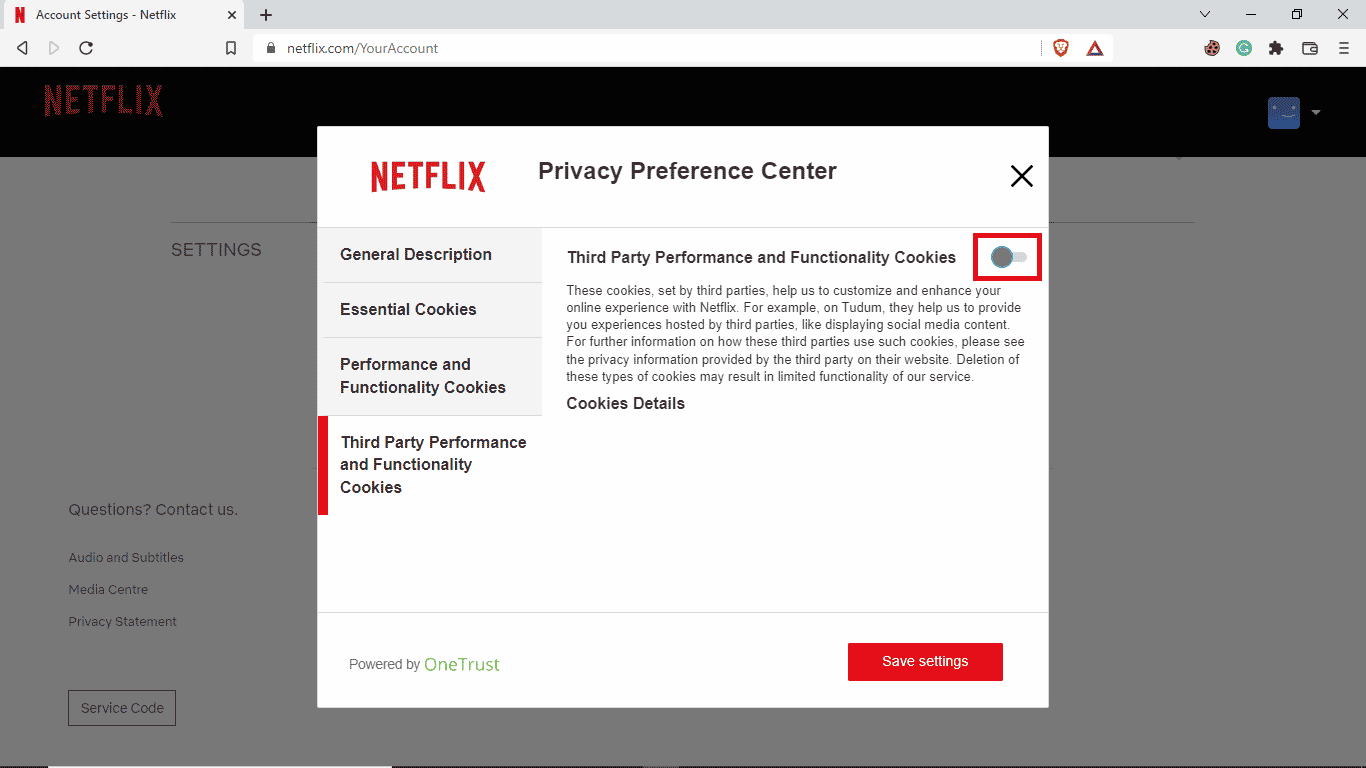Open the browser hamburger menu
1366x768 pixels.
click(1344, 48)
